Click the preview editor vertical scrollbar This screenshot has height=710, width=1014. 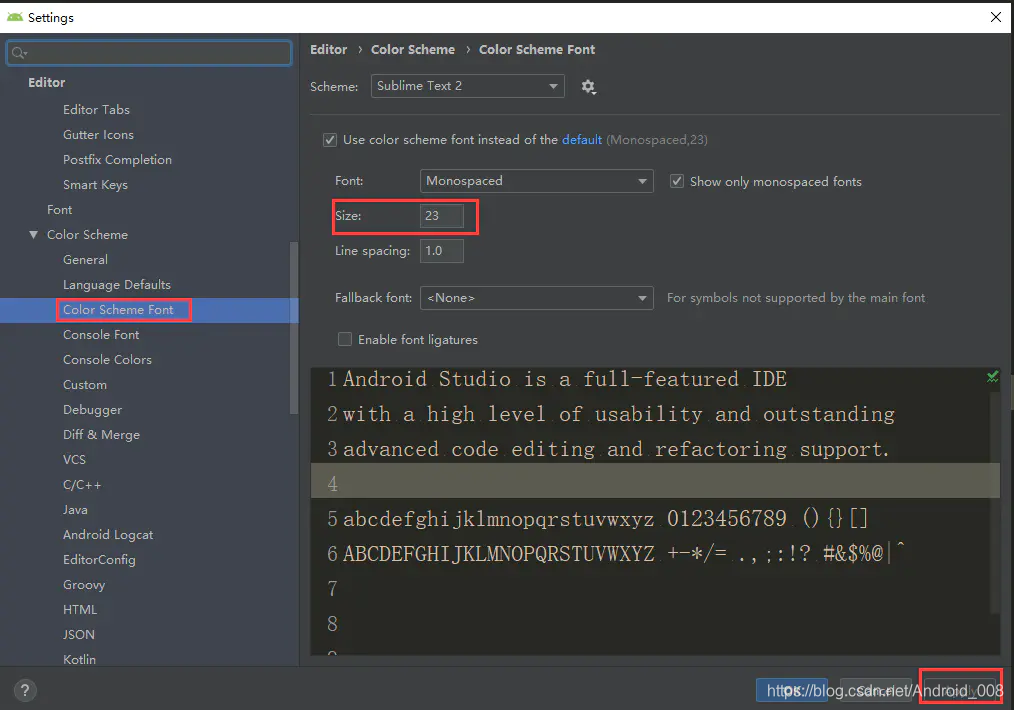(x=995, y=501)
